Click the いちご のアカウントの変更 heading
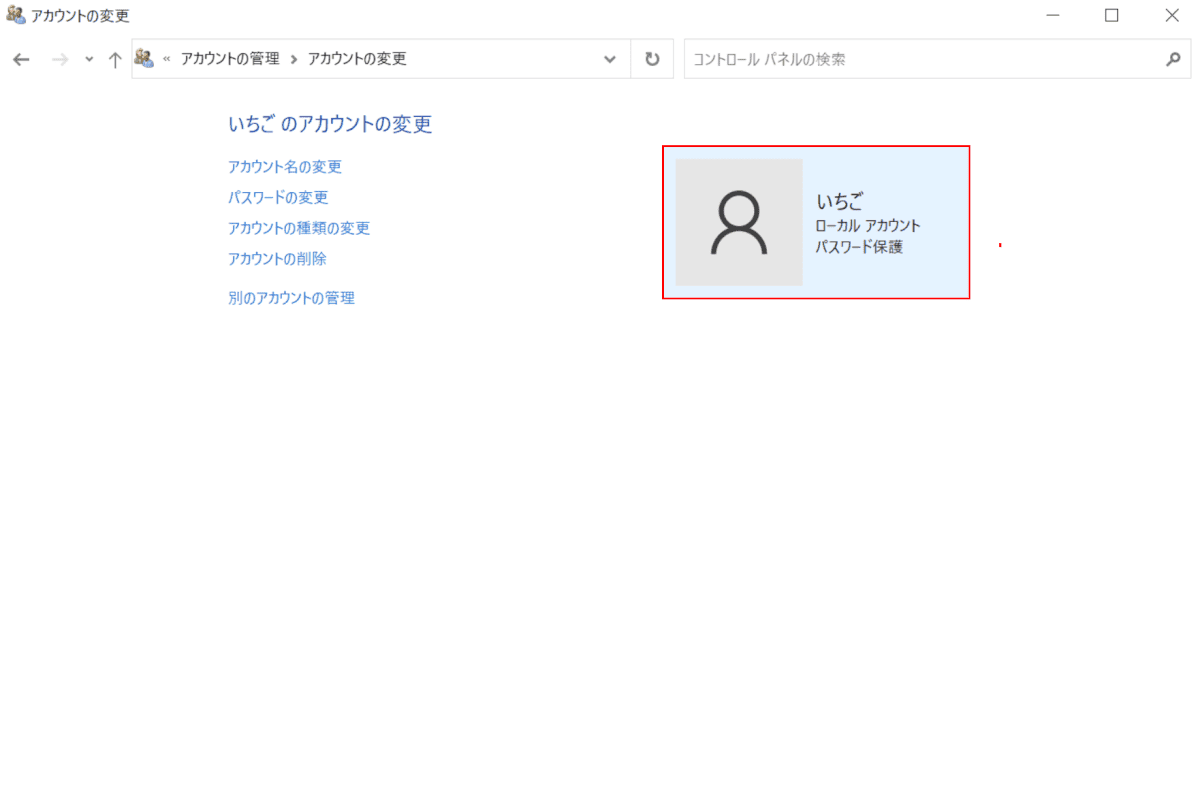Image resolution: width=1200 pixels, height=800 pixels. [330, 124]
